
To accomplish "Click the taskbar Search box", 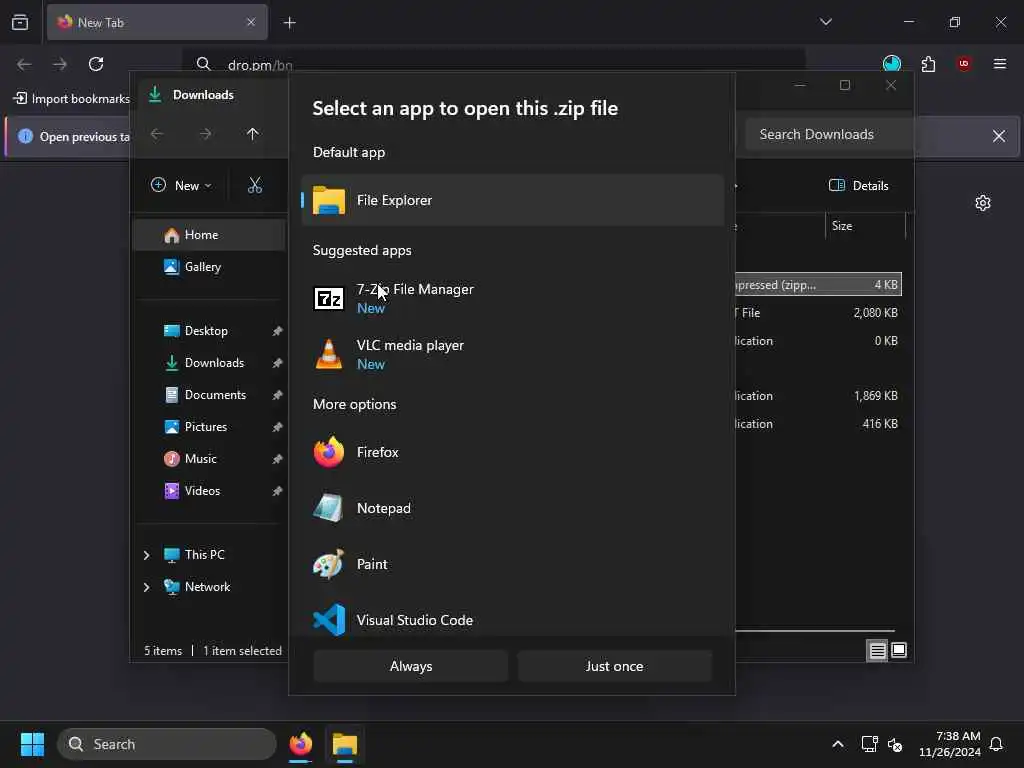I will [x=167, y=744].
